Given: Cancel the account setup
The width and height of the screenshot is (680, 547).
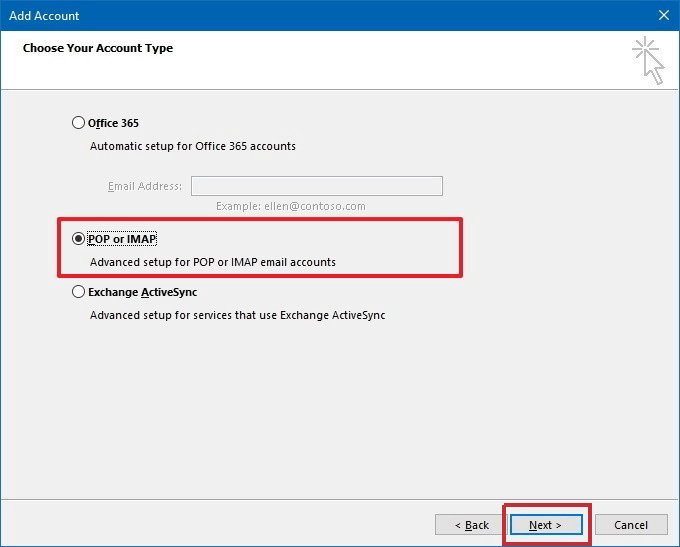Looking at the screenshot, I should click(631, 524).
